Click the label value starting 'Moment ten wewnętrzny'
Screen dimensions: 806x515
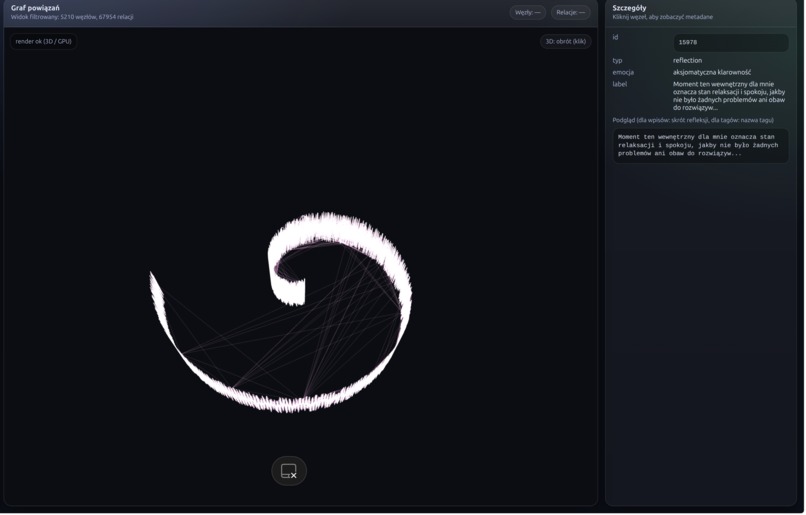coord(729,96)
